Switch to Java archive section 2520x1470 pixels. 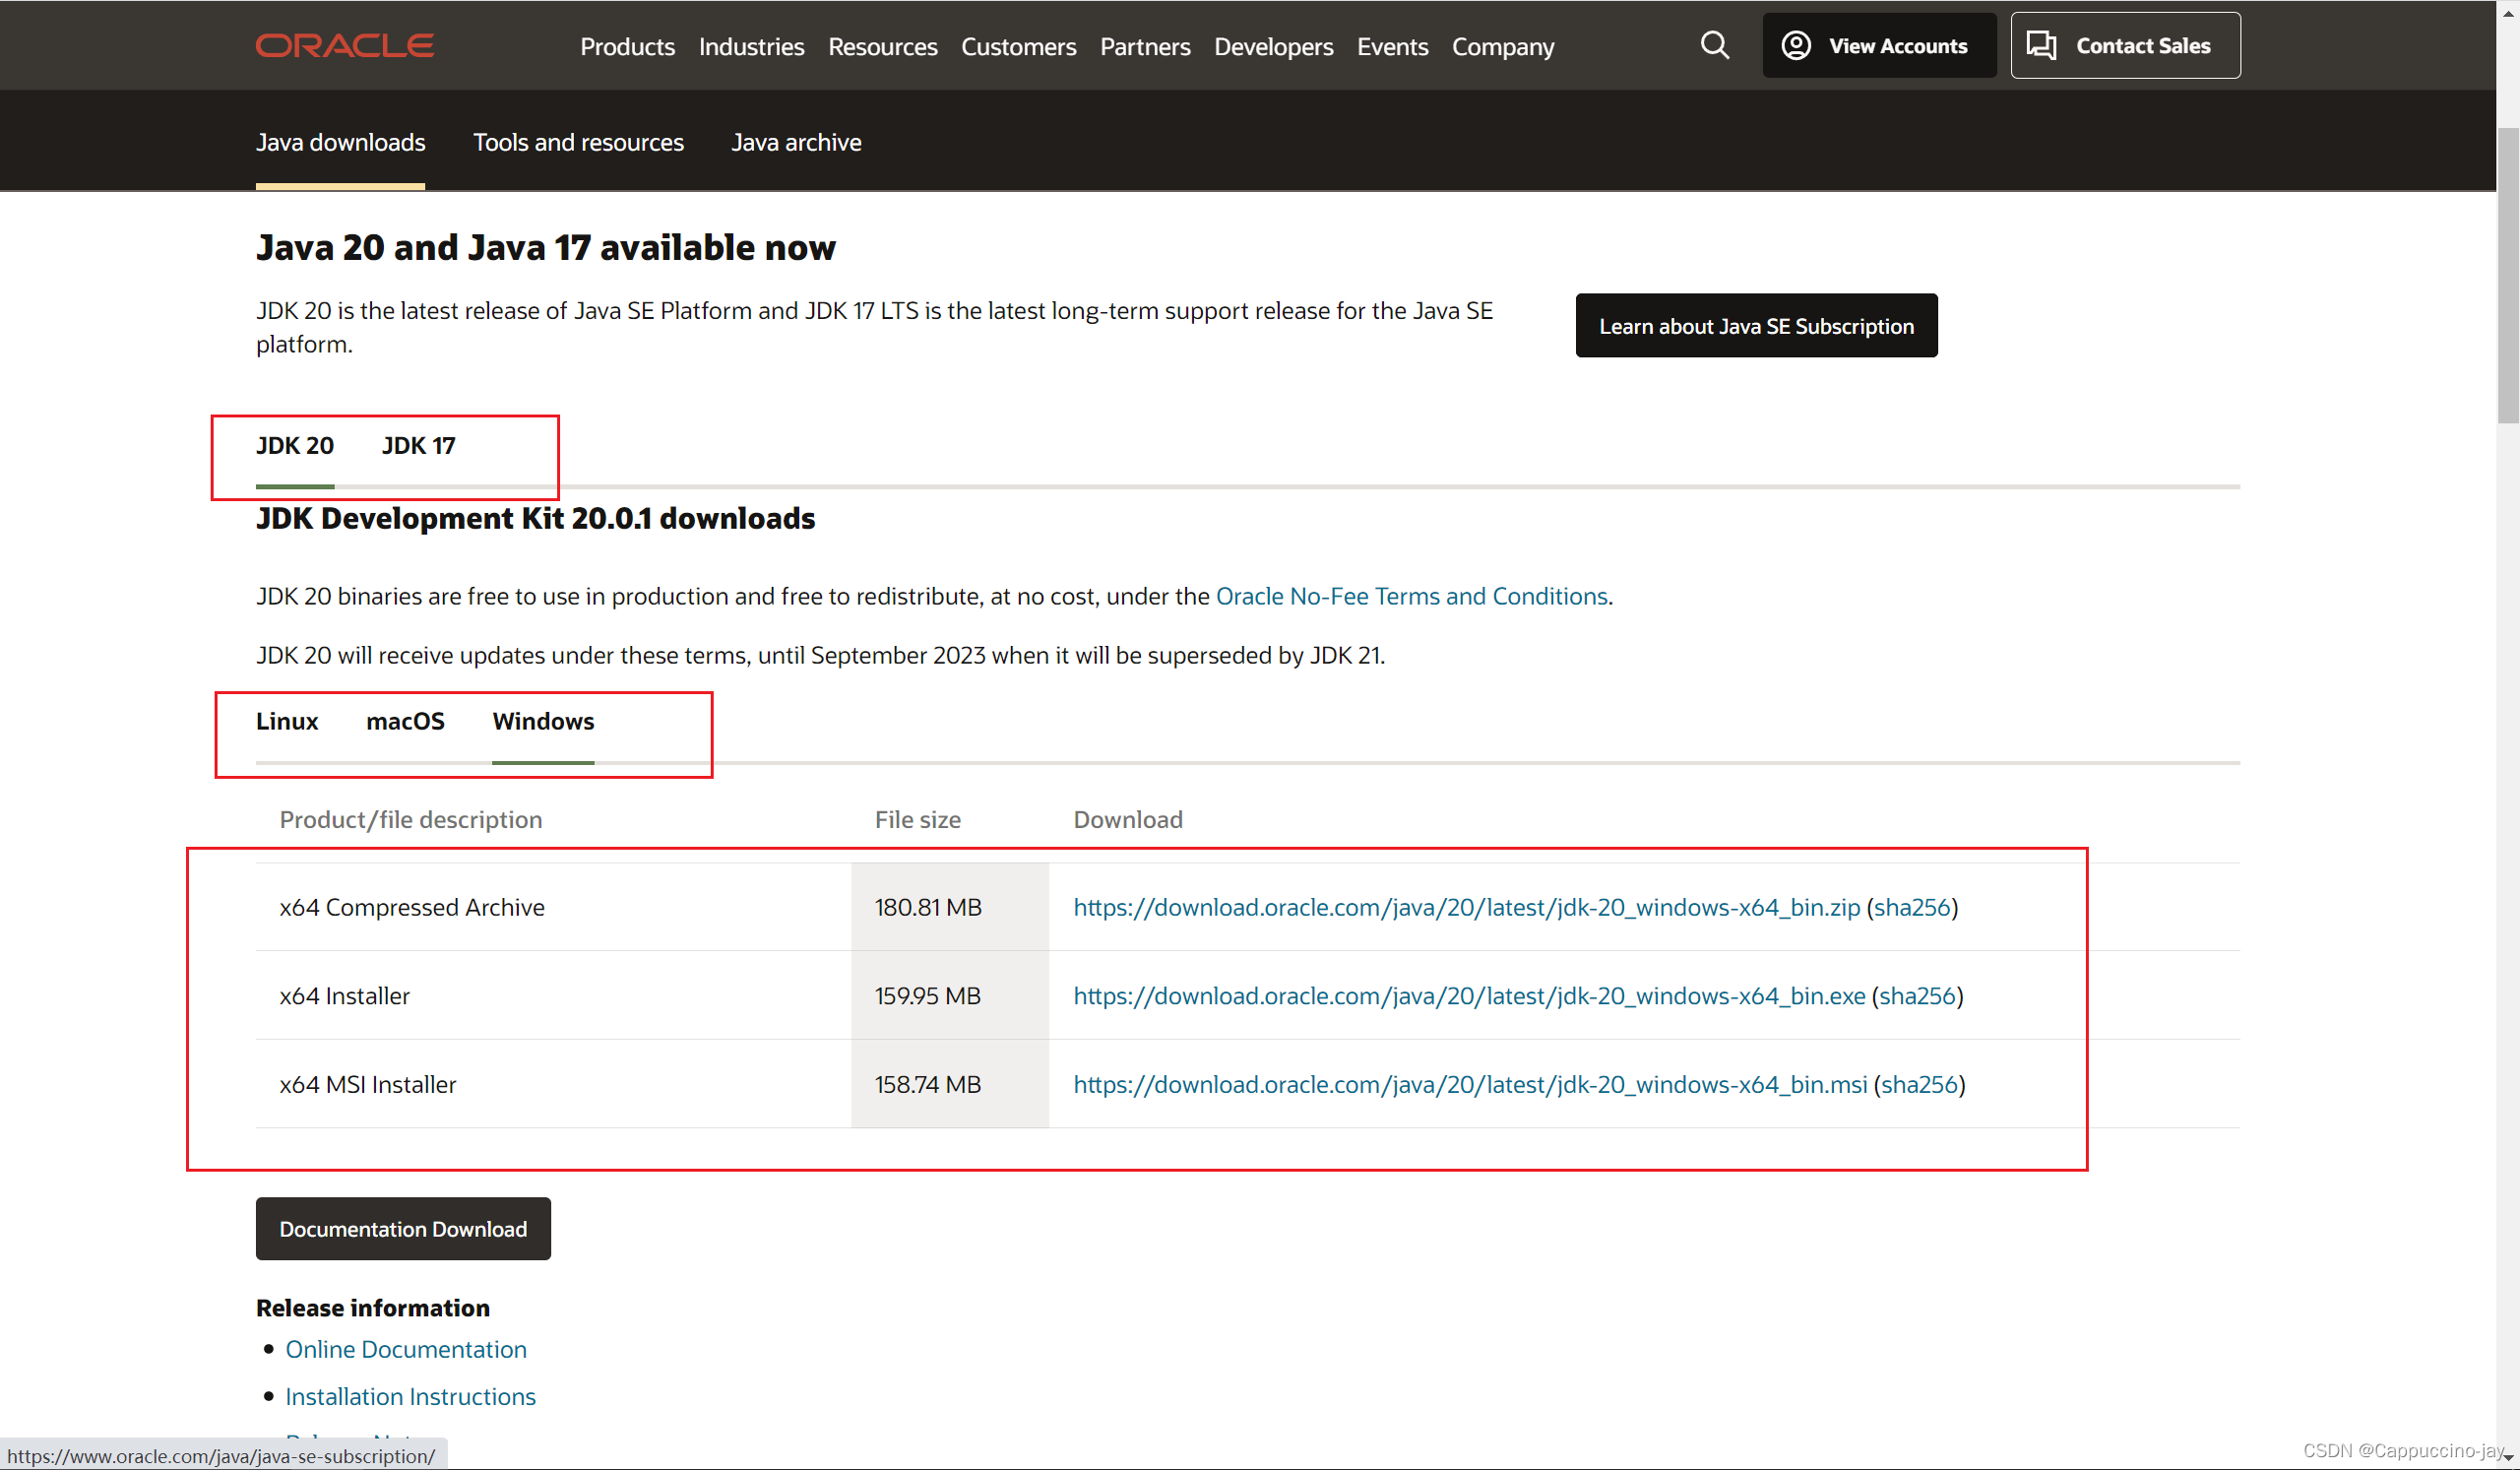[x=795, y=142]
